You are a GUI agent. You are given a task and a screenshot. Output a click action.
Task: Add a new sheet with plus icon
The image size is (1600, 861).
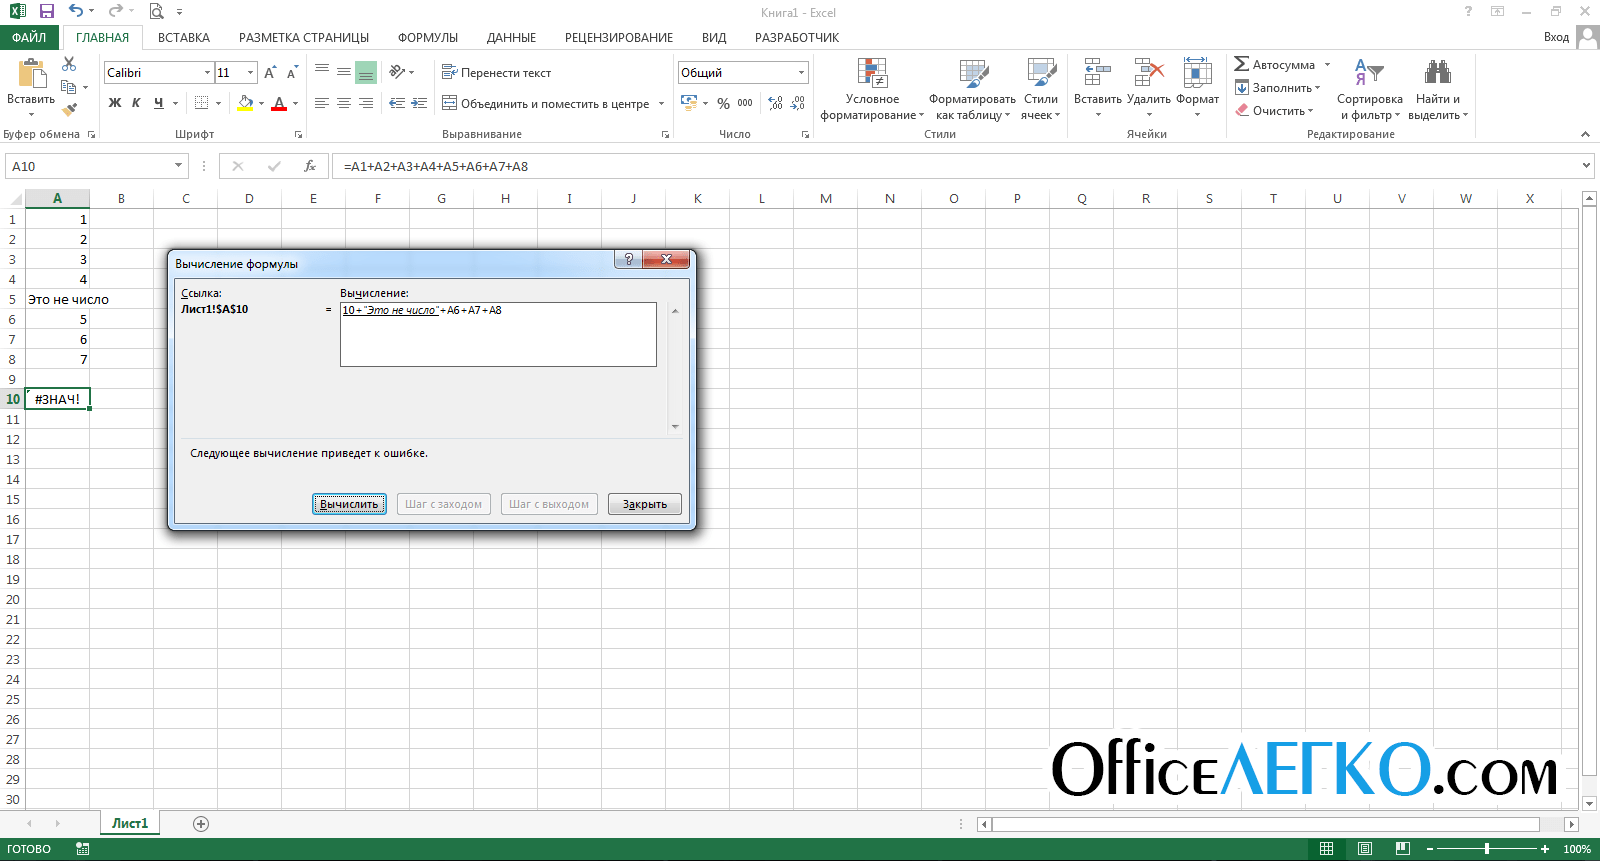[x=201, y=824]
